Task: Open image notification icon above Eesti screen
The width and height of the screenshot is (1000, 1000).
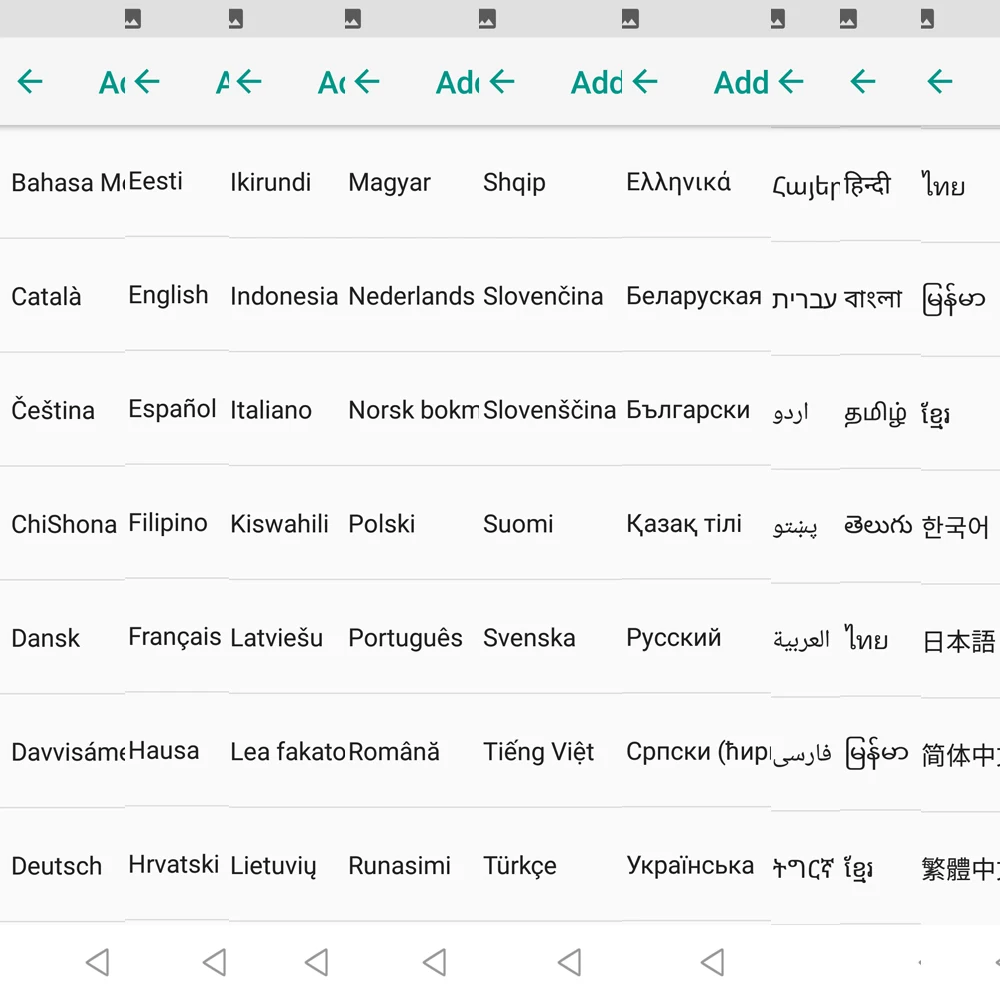Action: (x=133, y=19)
